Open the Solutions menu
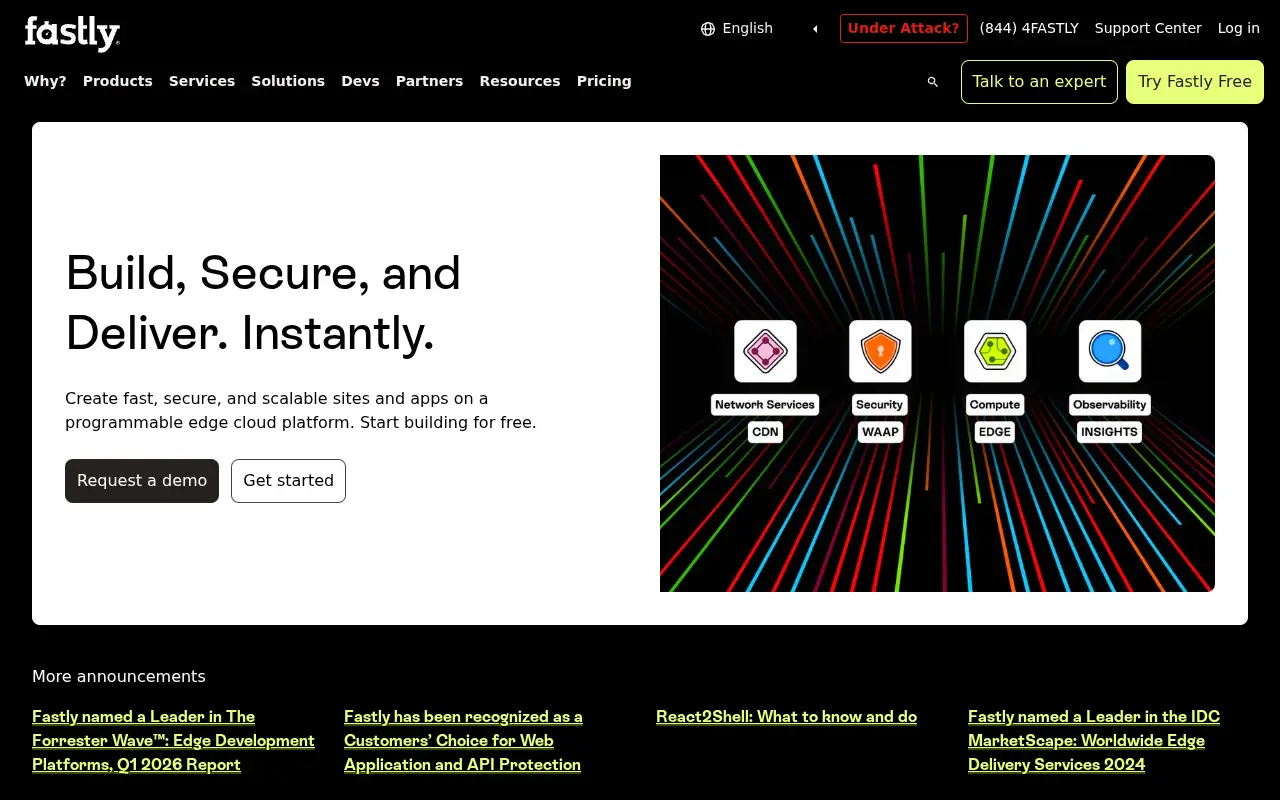Image resolution: width=1280 pixels, height=800 pixels. (288, 81)
